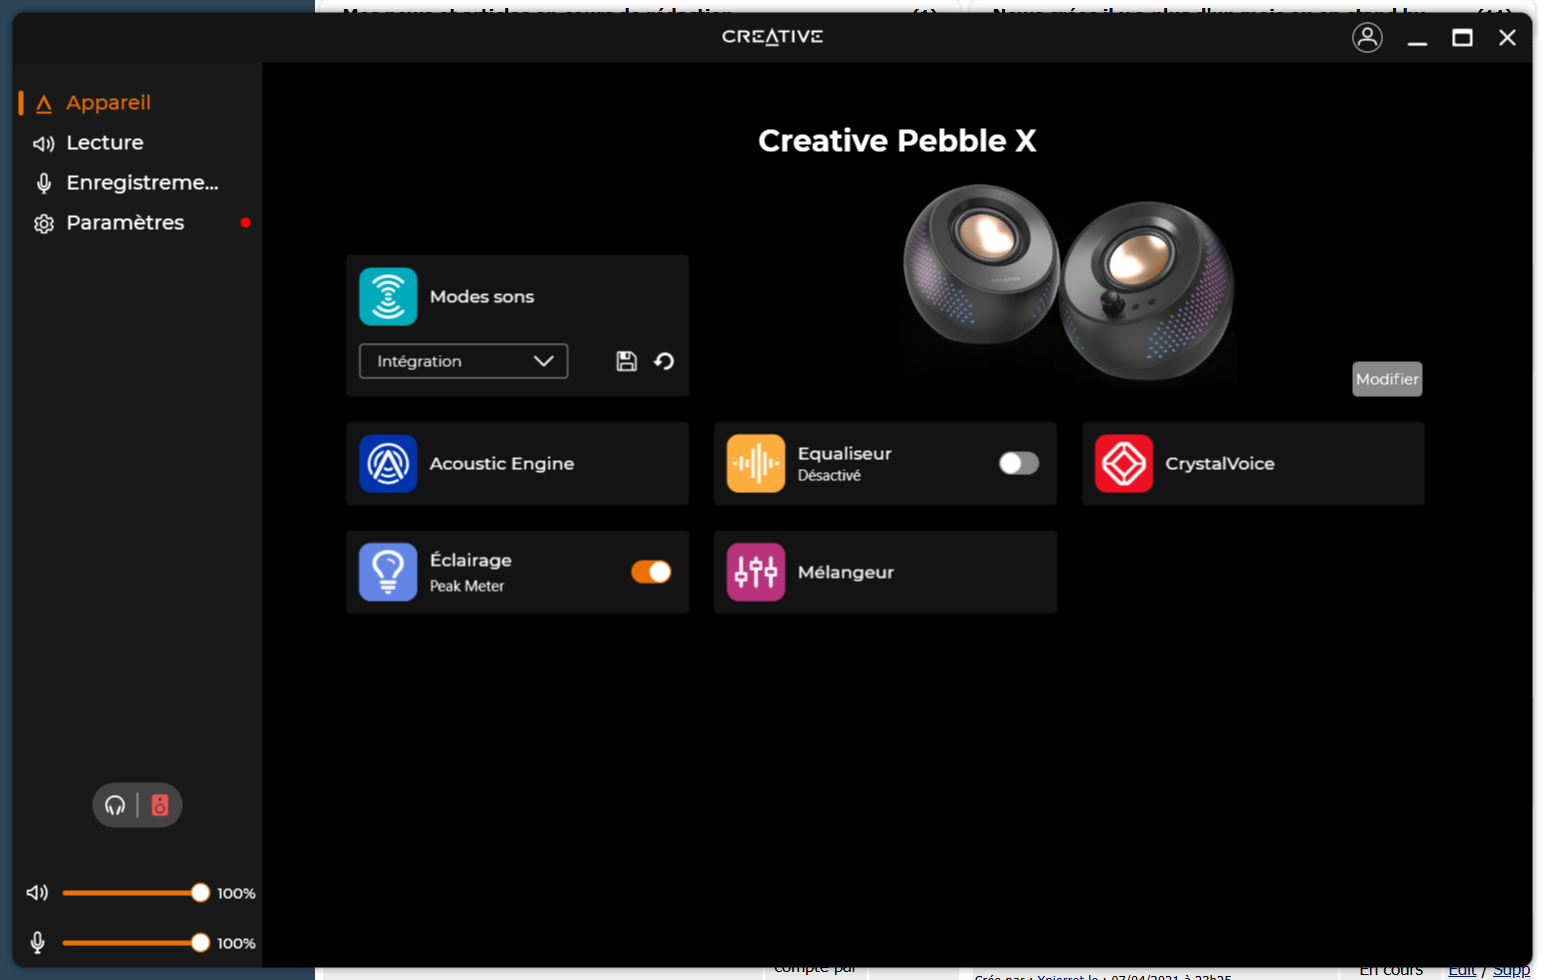Image resolution: width=1545 pixels, height=980 pixels.
Task: Click the Appareil icon in the sidebar
Action: [x=43, y=104]
